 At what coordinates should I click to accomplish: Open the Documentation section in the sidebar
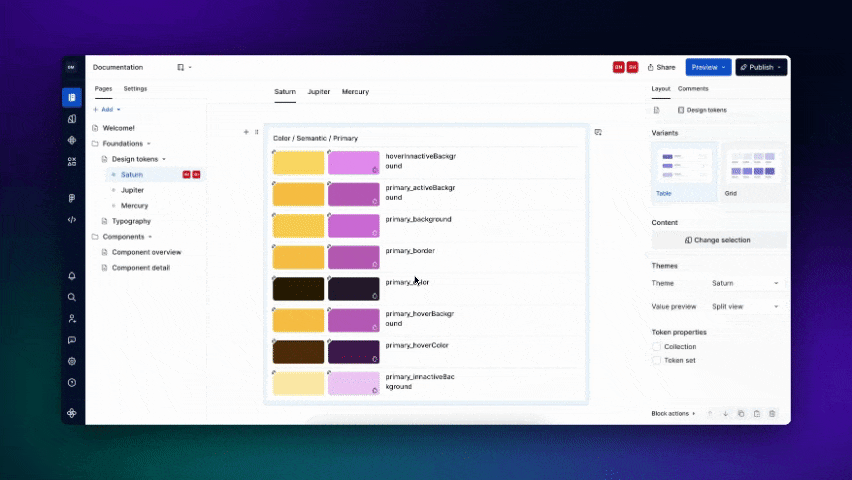point(72,98)
